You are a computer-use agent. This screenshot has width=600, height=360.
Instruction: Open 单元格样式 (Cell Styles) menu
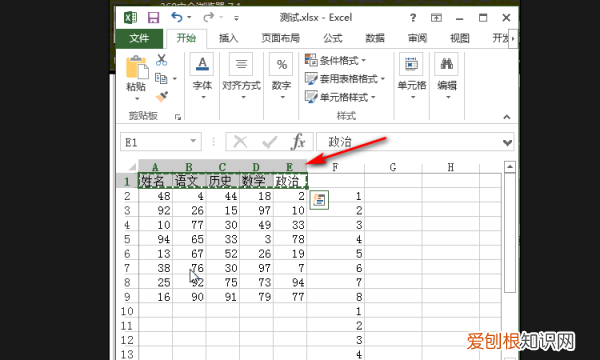click(340, 97)
